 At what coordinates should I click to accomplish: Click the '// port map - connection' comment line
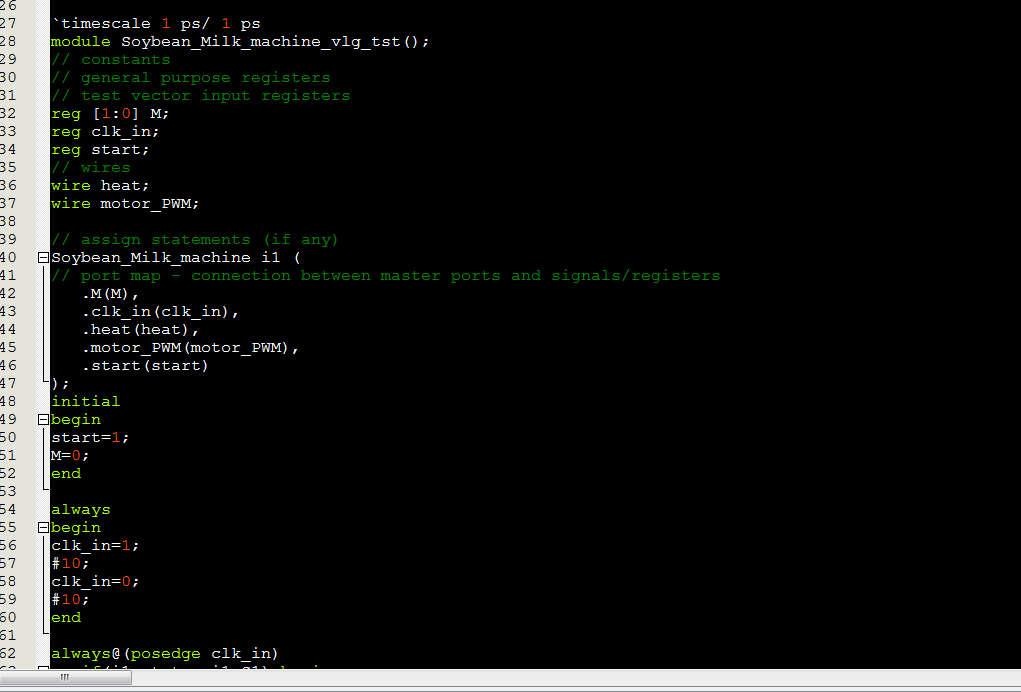point(386,276)
